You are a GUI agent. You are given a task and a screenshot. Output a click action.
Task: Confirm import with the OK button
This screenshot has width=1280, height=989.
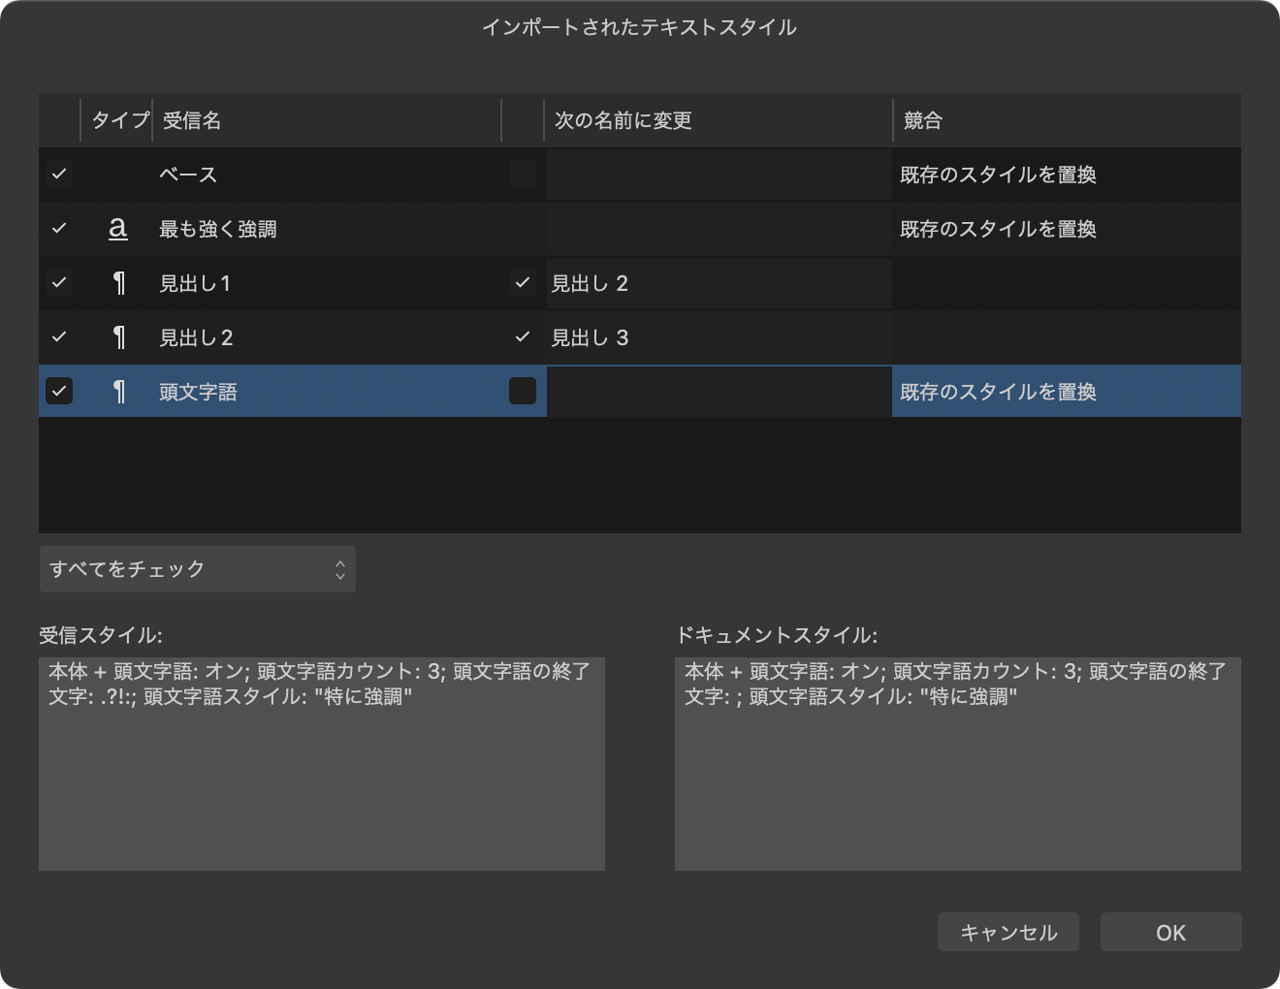(1170, 932)
